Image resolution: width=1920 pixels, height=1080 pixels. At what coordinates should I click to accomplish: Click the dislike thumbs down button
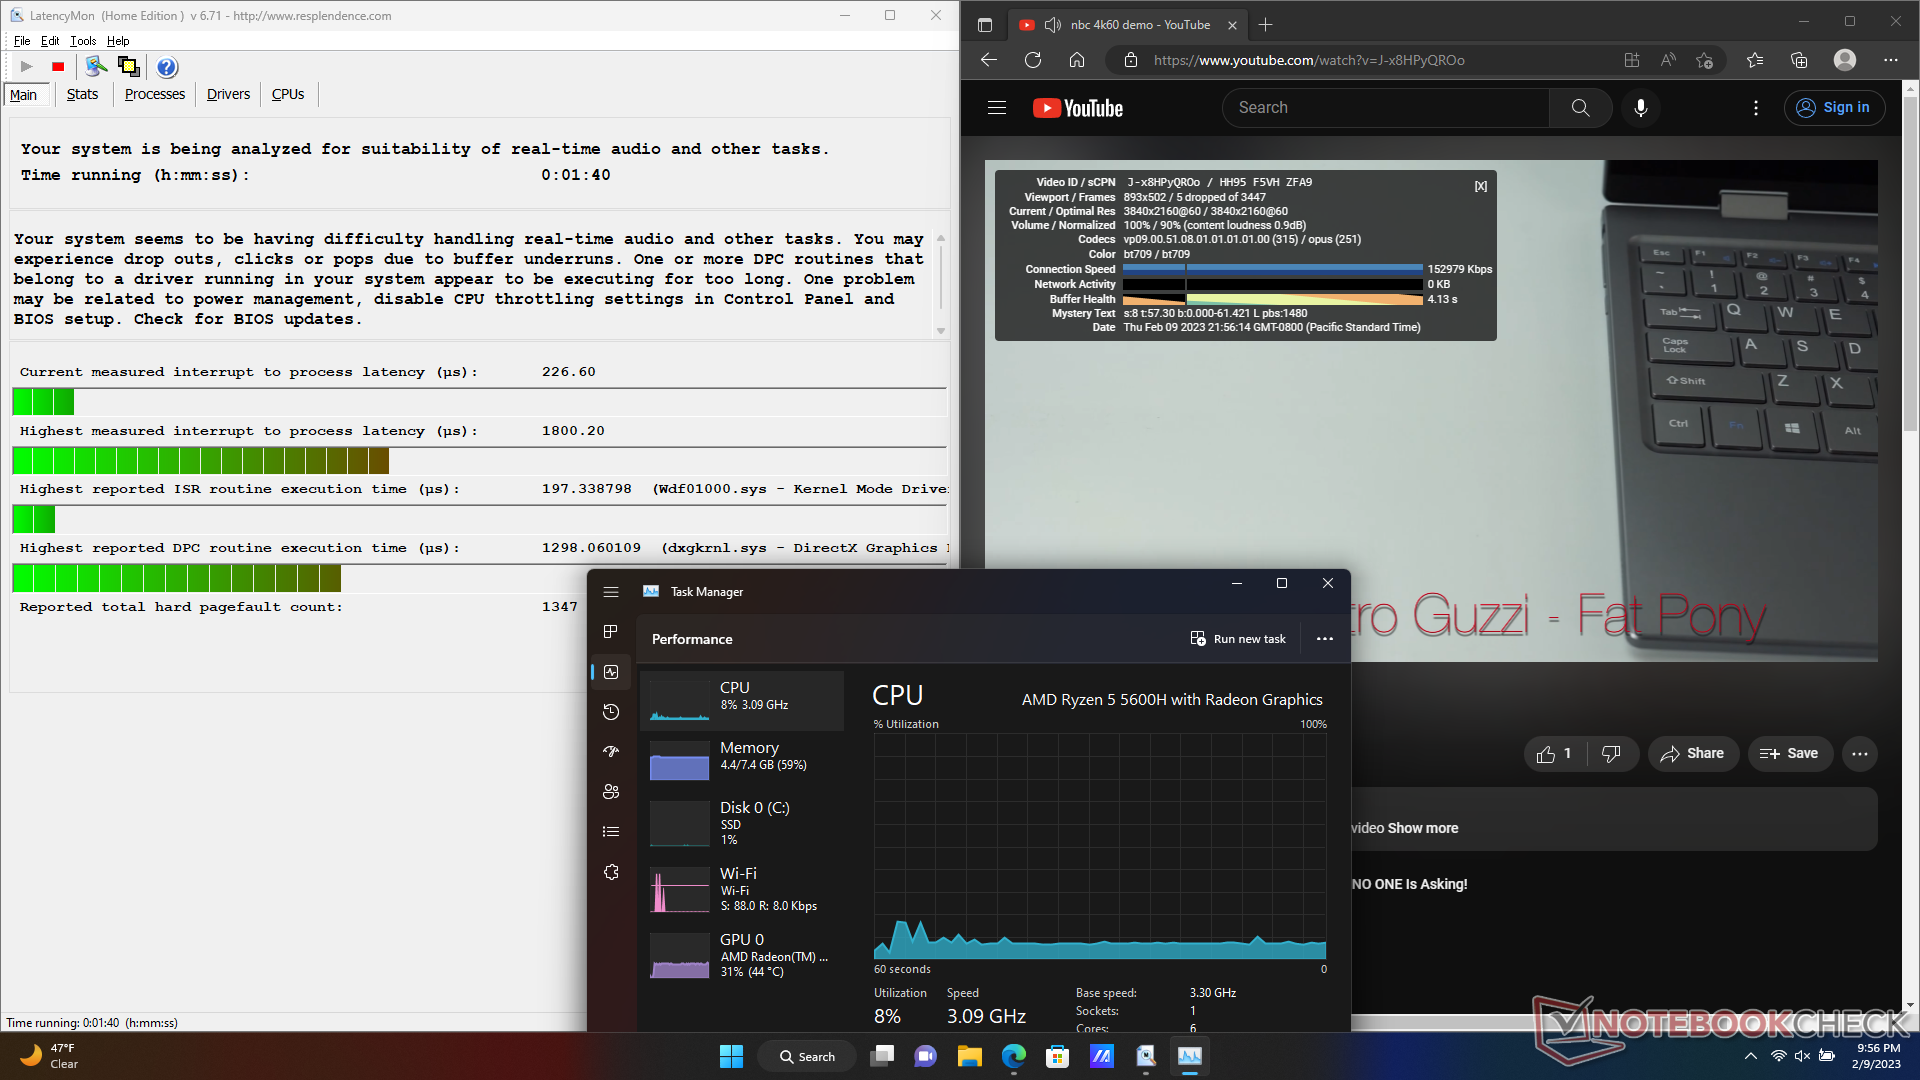[1611, 754]
